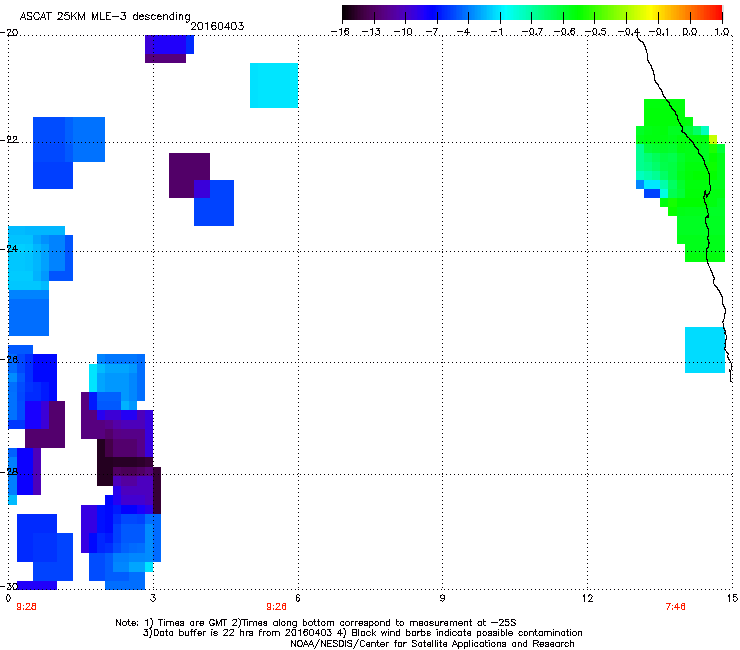Select the '-13' color bar tick label
The height and width of the screenshot is (650, 740).
pyautogui.click(x=371, y=32)
